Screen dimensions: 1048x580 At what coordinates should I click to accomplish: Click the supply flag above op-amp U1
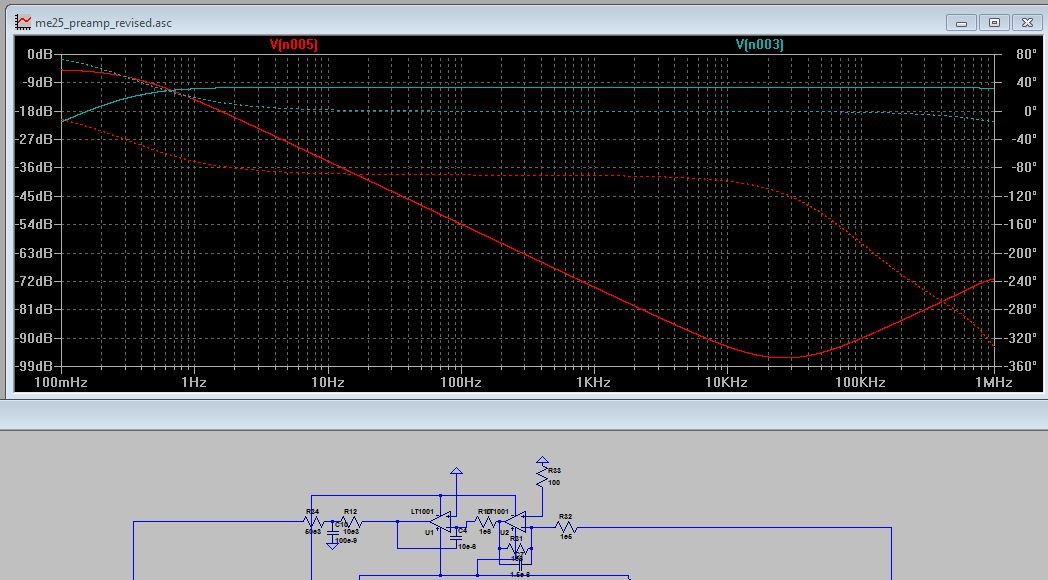[x=456, y=470]
